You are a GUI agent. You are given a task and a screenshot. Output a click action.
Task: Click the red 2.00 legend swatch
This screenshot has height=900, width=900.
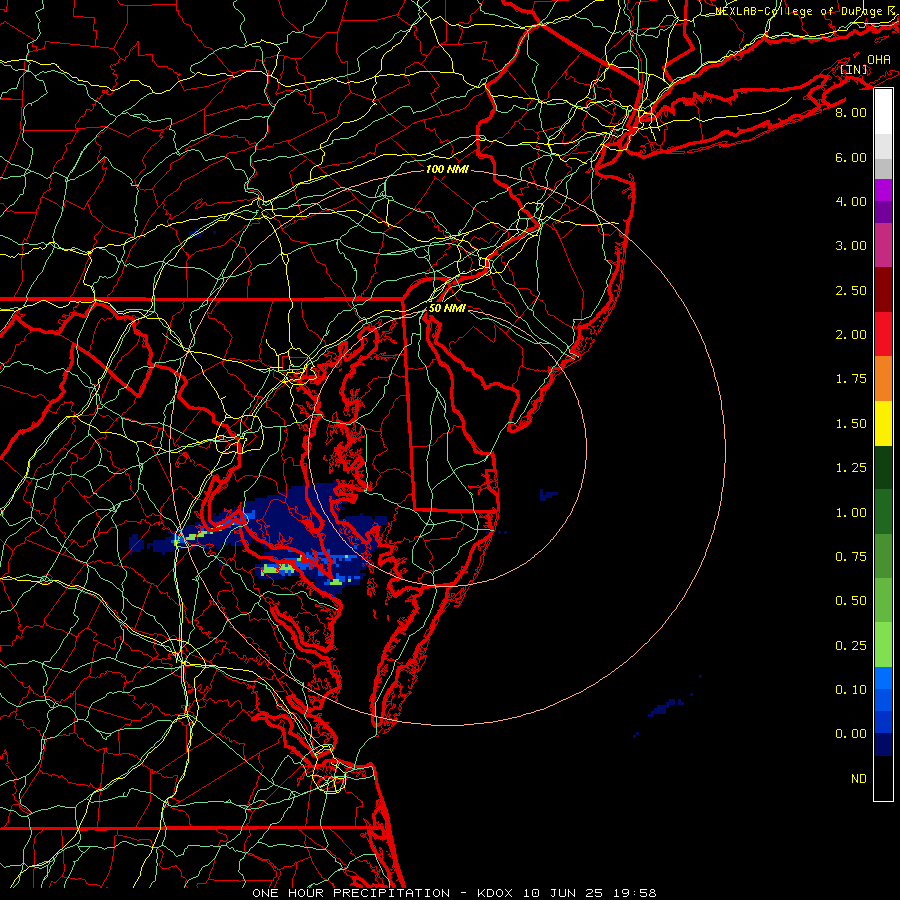coord(883,334)
